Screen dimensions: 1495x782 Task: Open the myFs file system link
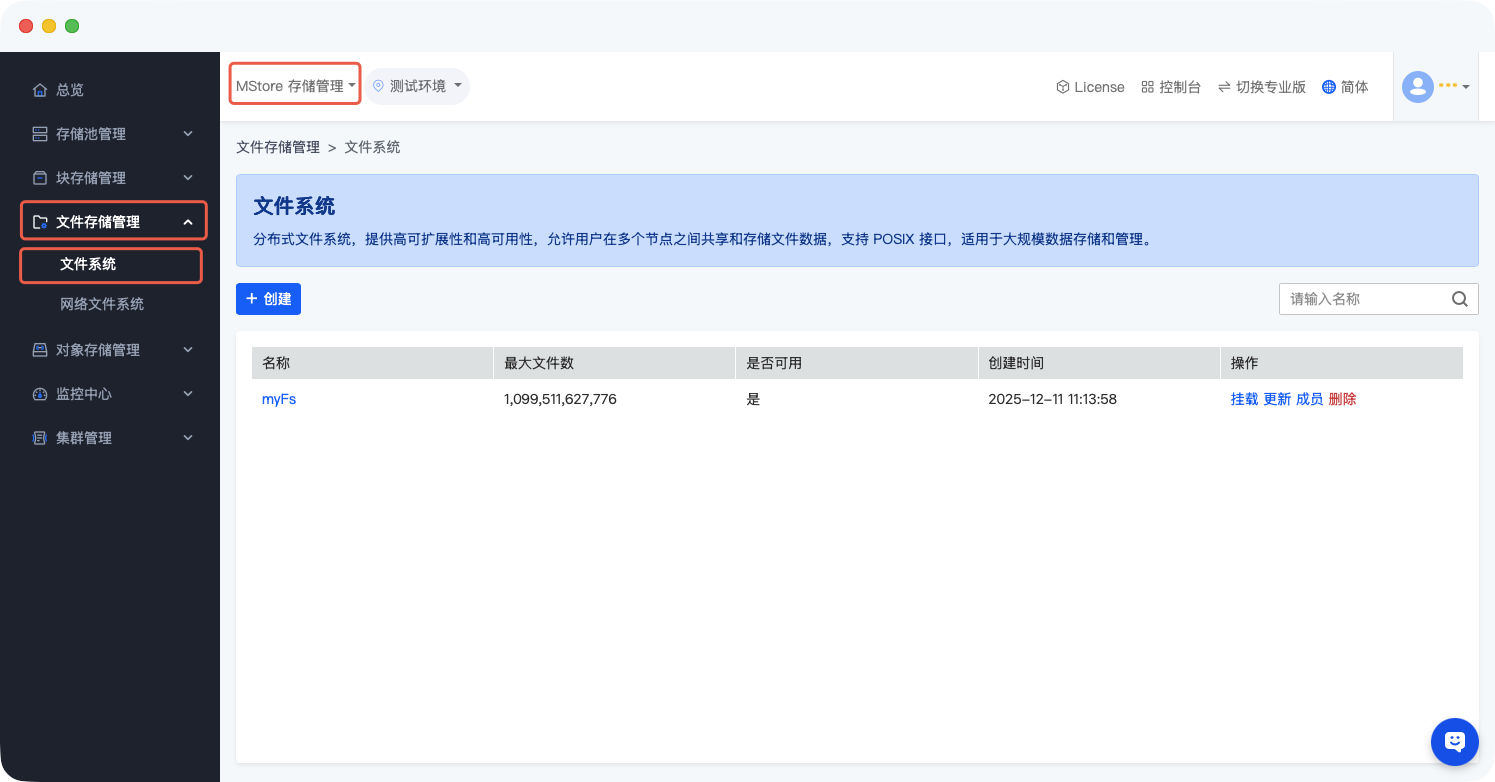coord(279,399)
